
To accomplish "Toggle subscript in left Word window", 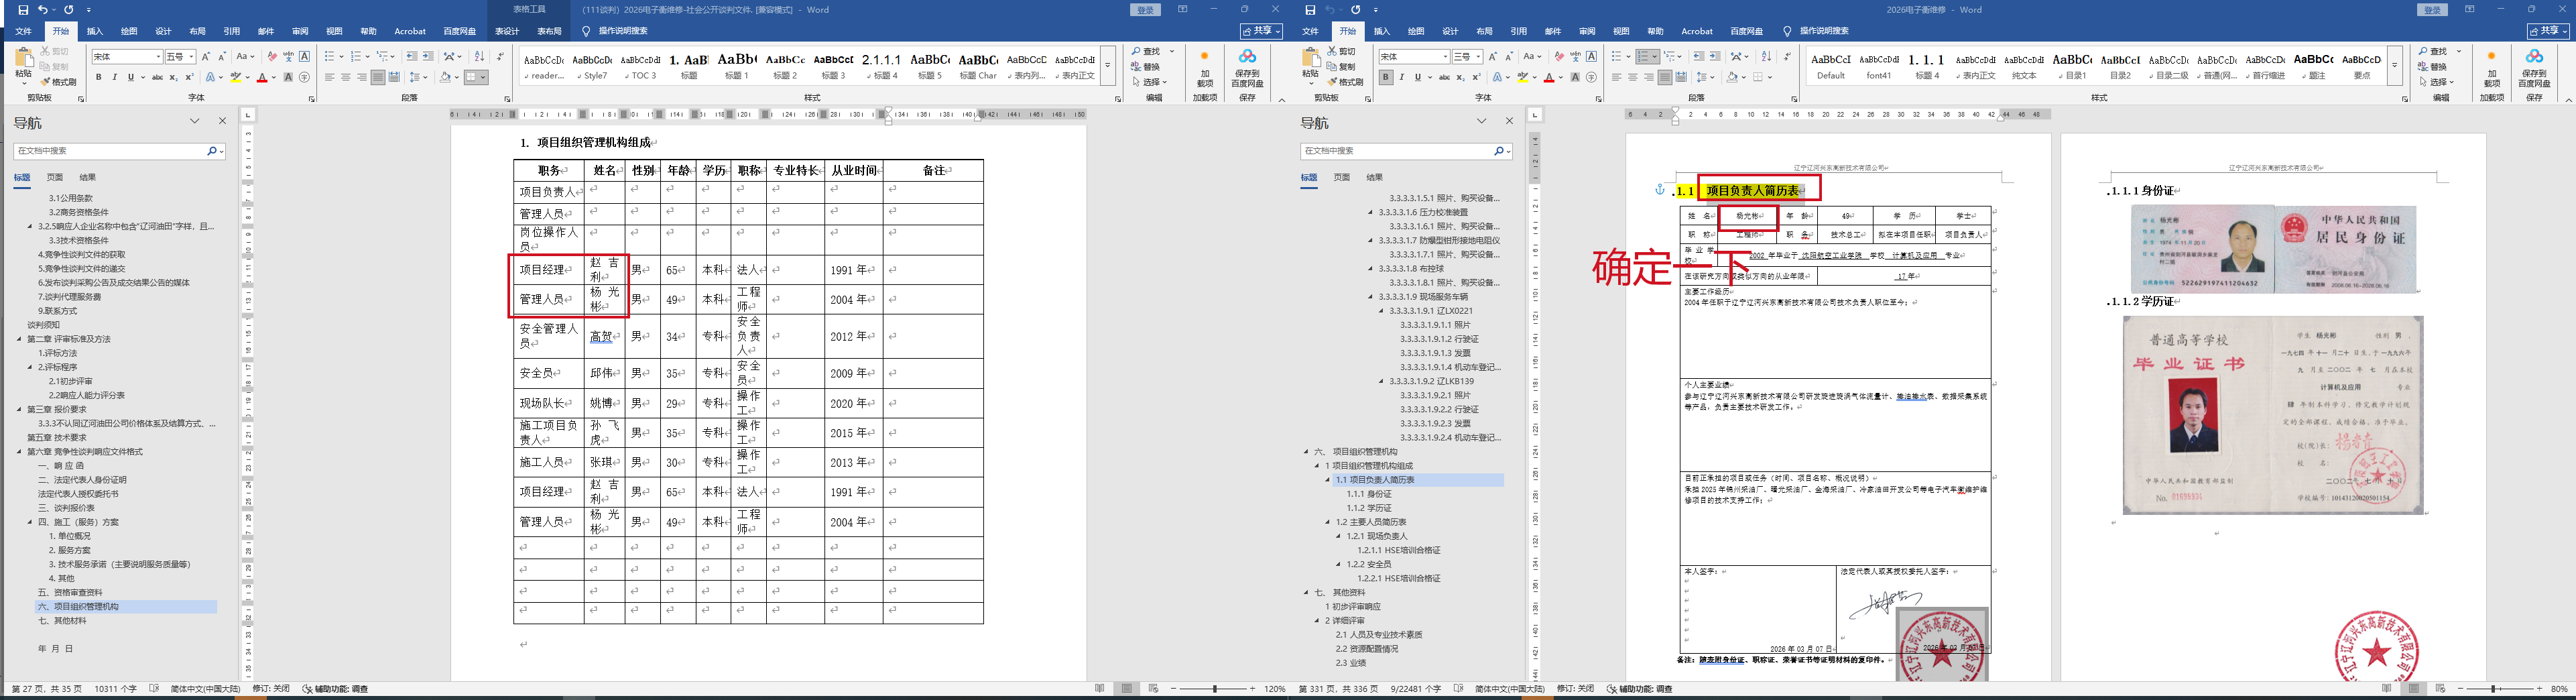I will click(174, 77).
